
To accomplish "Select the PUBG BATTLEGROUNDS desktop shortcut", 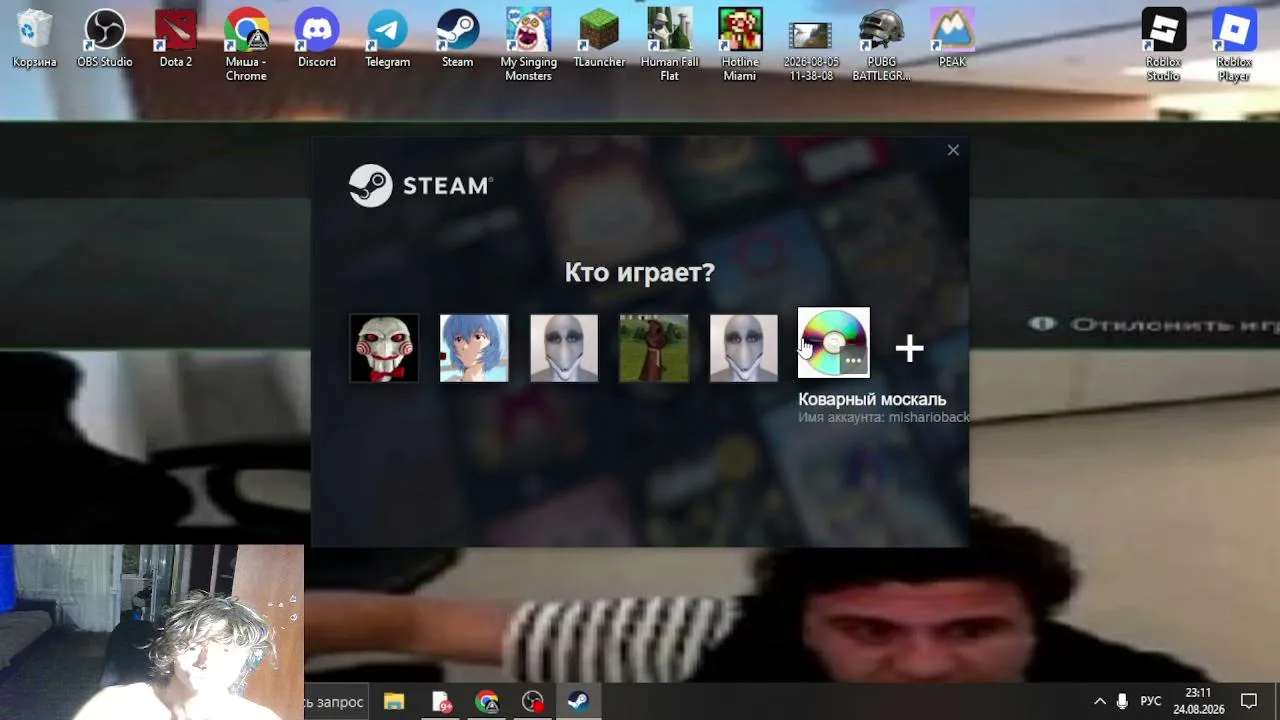I will pyautogui.click(x=881, y=45).
